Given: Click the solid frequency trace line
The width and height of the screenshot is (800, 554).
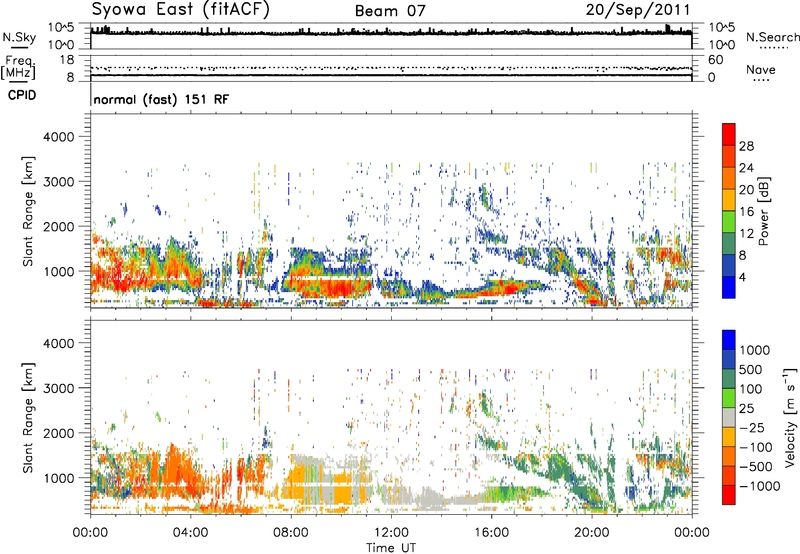Looking at the screenshot, I should tap(391, 75).
